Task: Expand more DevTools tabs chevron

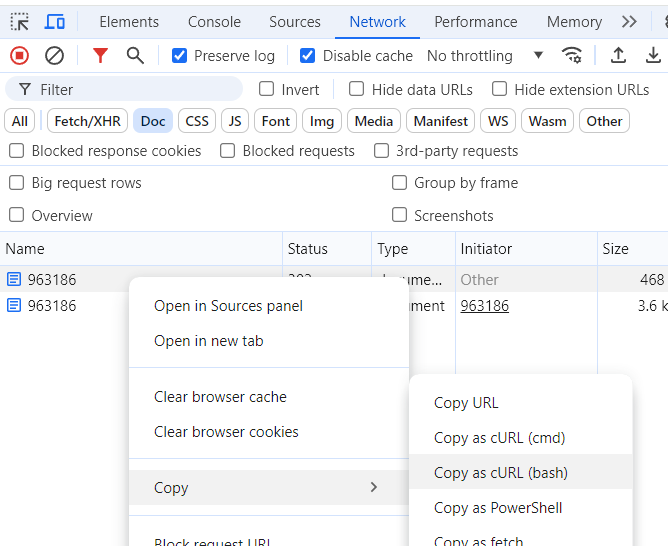Action: 629,22
